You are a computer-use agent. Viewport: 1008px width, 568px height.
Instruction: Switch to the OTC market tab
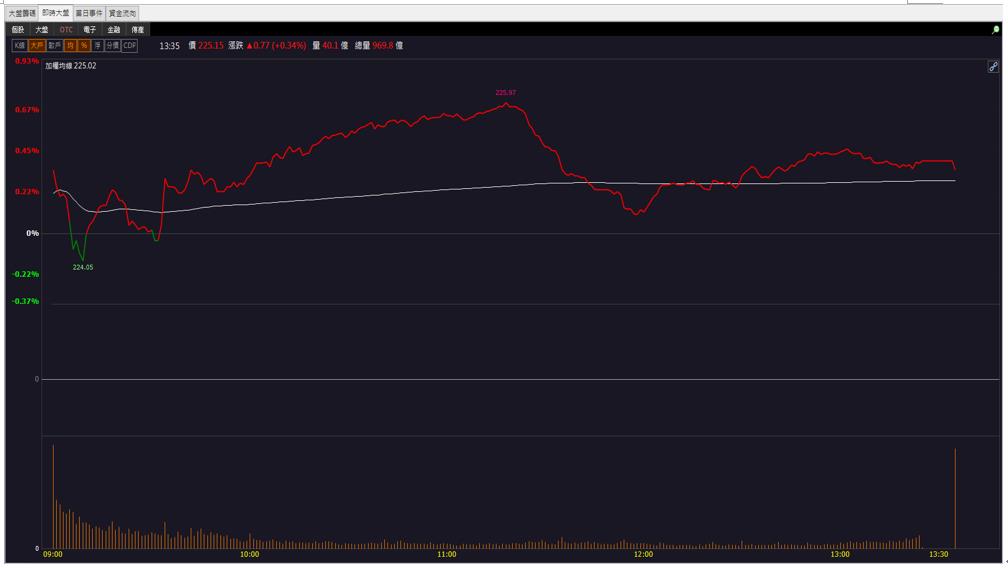66,30
